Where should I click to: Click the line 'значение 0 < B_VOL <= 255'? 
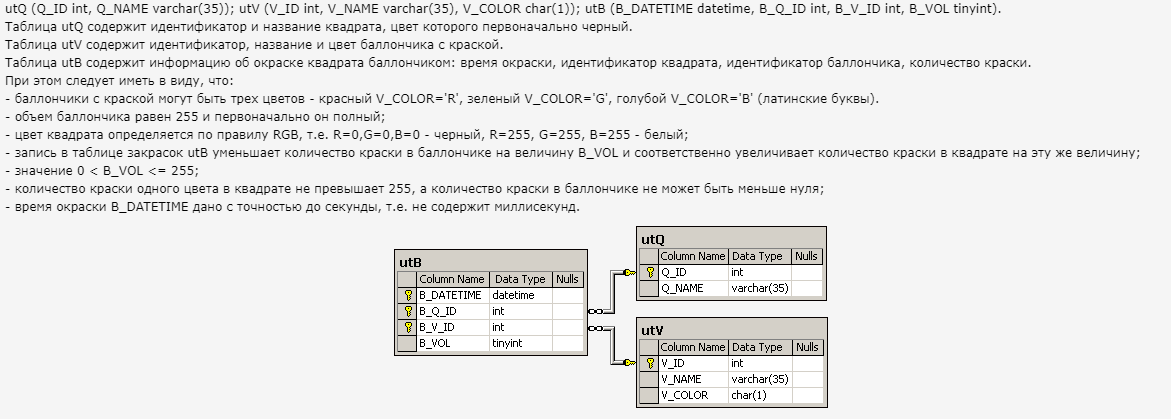coord(102,170)
